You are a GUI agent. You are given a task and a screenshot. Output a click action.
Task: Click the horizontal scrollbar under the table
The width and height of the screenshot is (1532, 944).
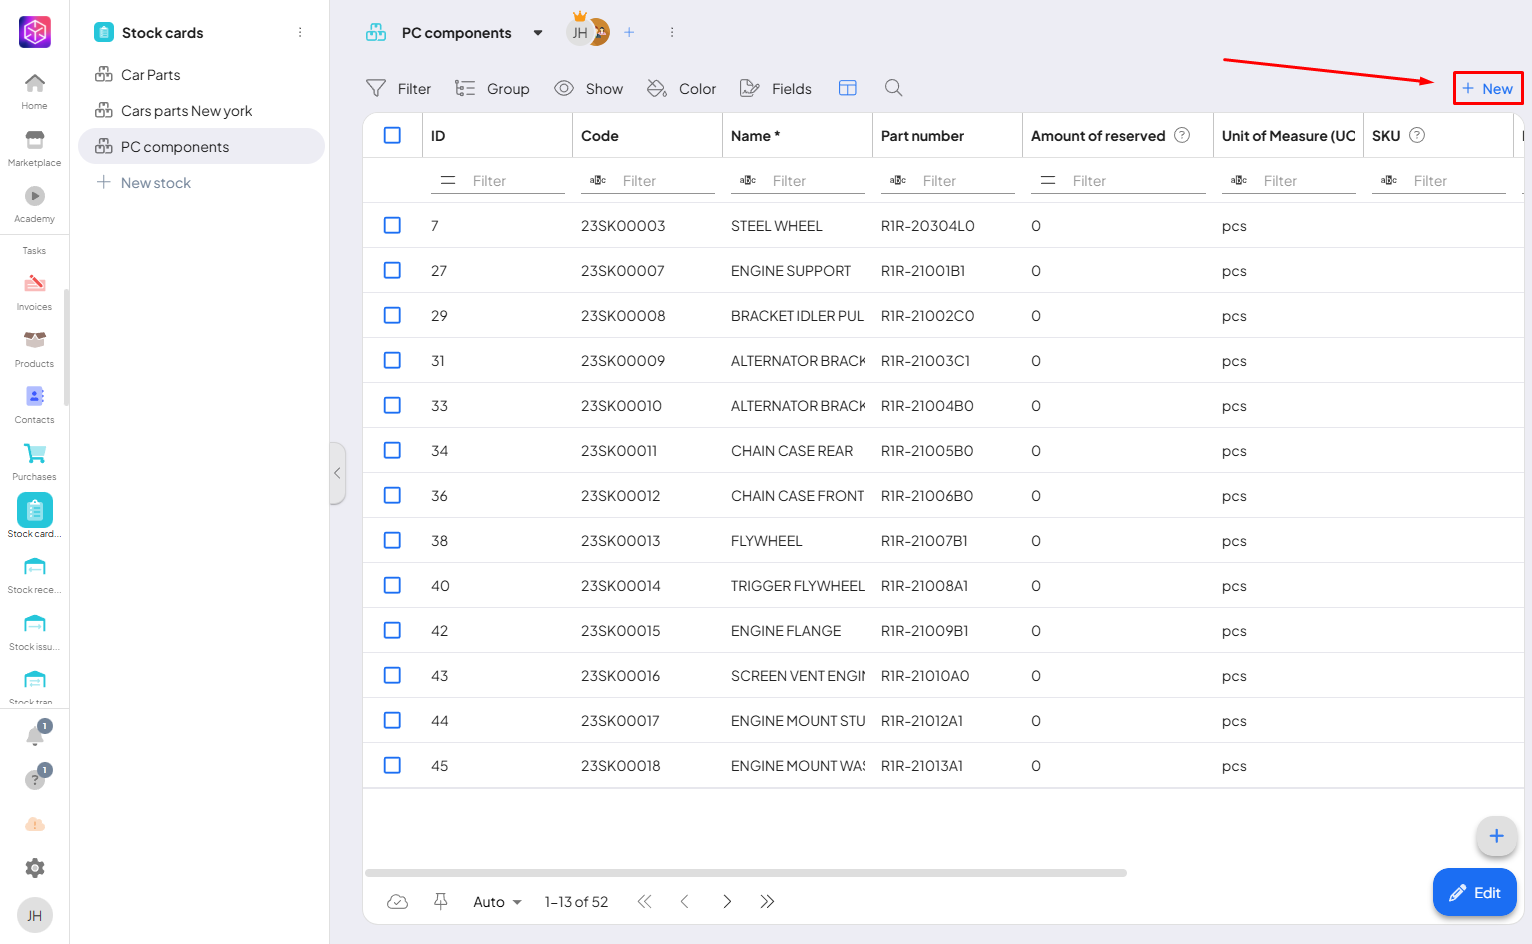[x=745, y=873]
